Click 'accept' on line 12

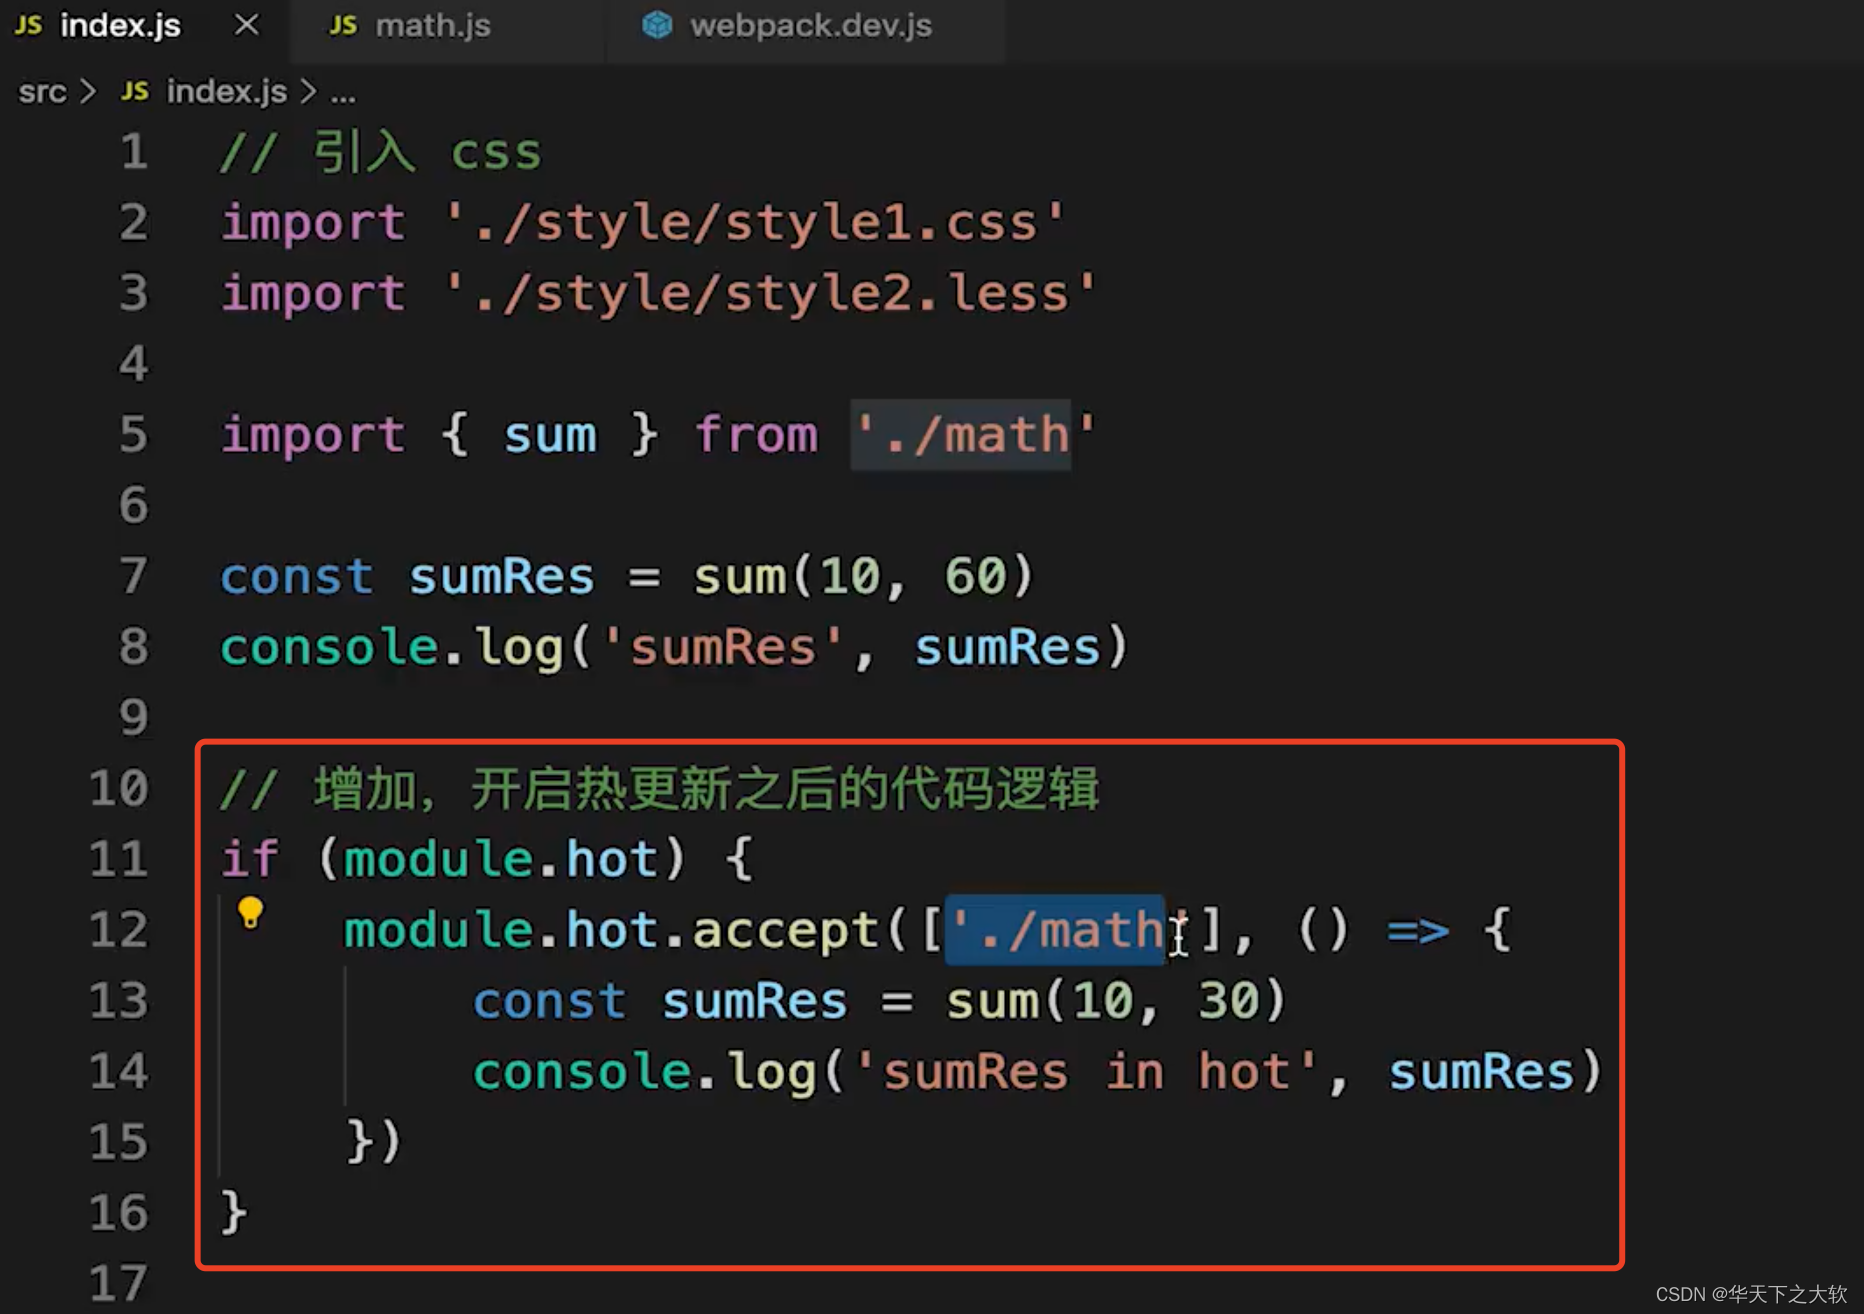coord(786,931)
